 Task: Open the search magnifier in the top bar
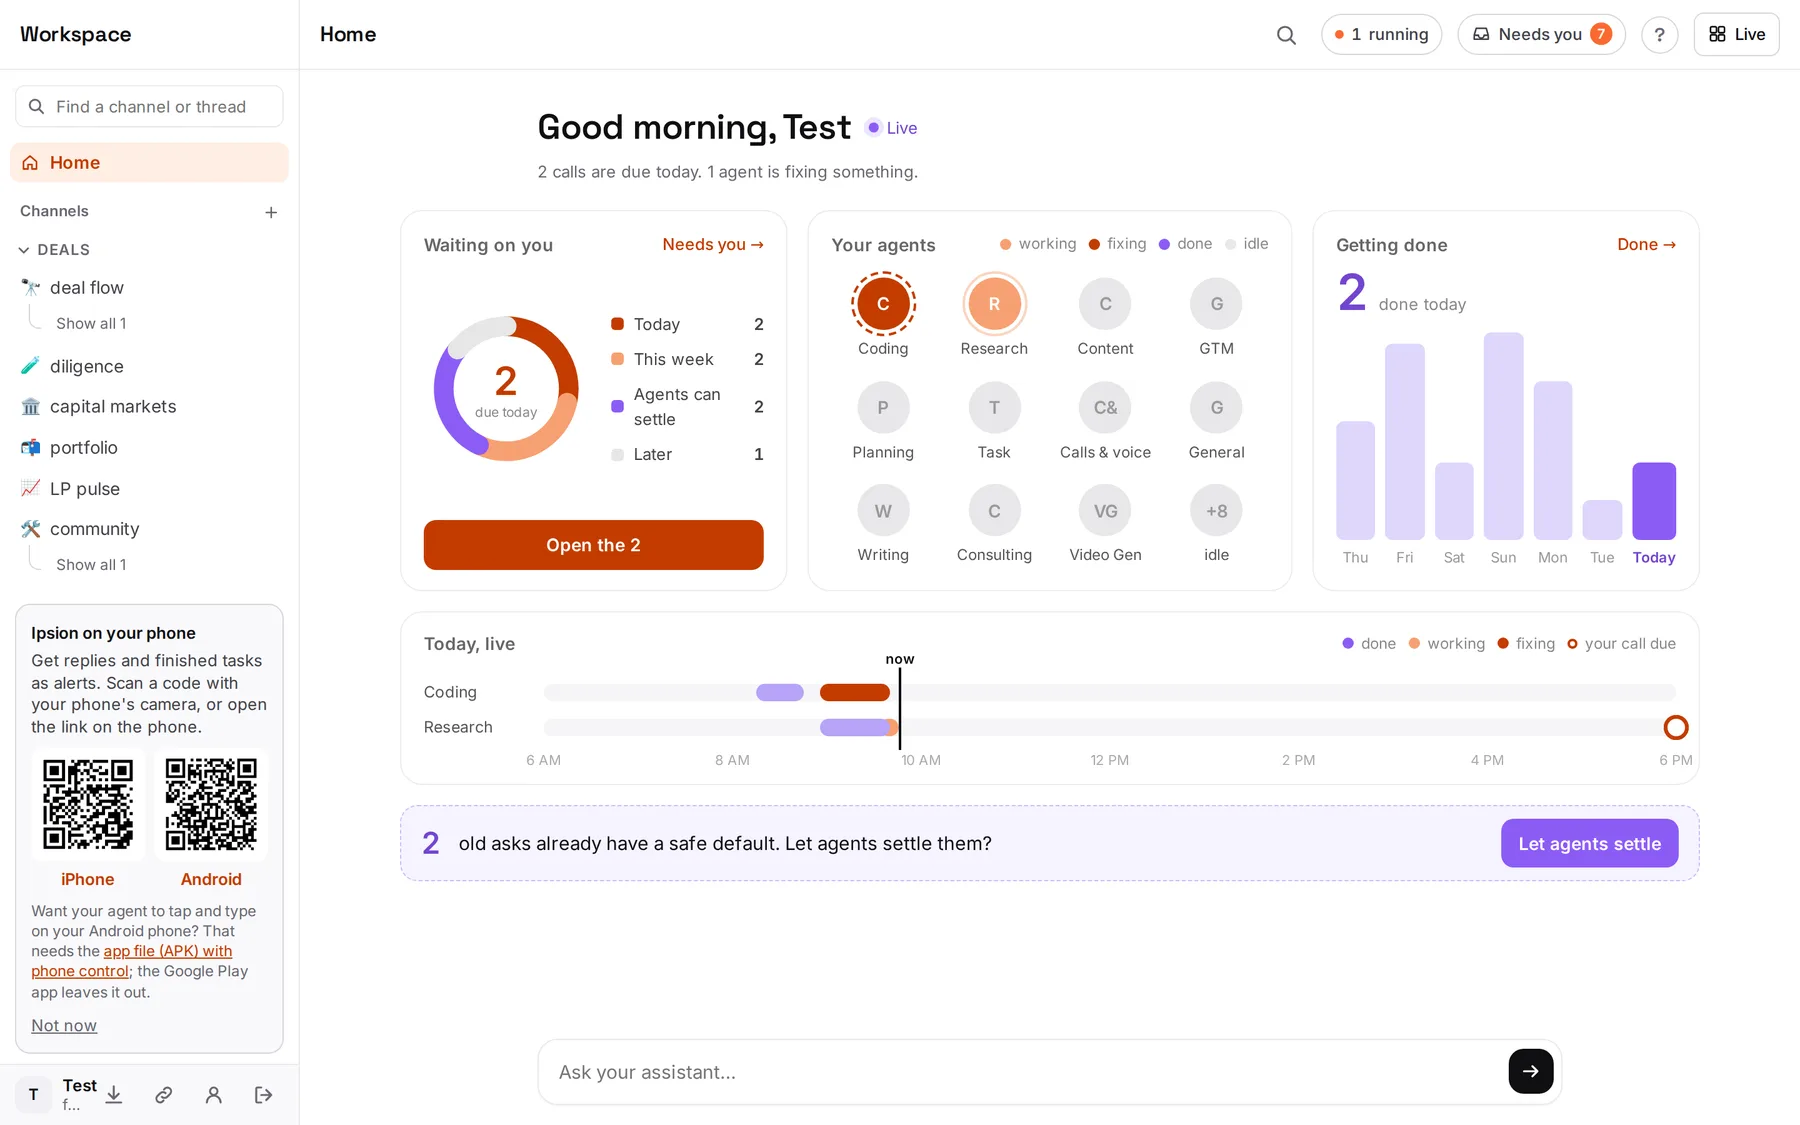pyautogui.click(x=1286, y=35)
